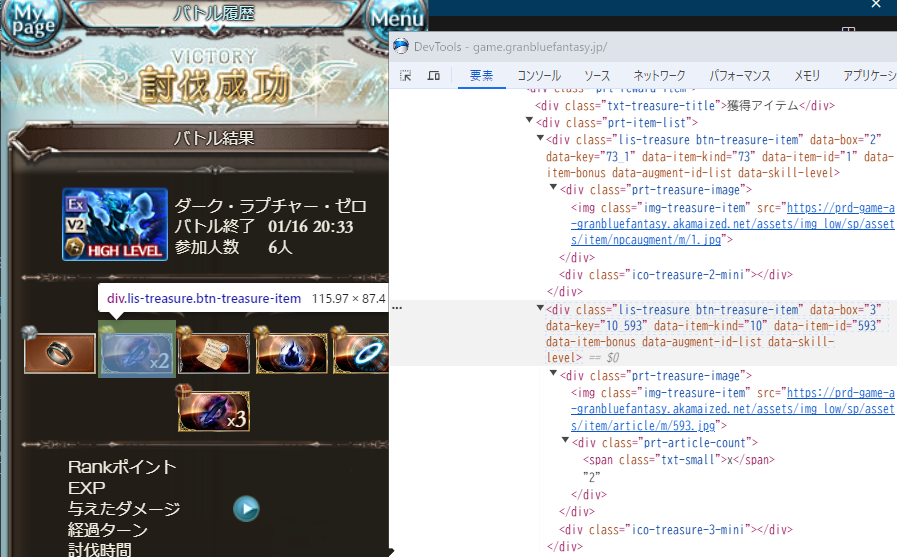Click the blue halo ring treasure item
This screenshot has height=557, width=897.
[x=361, y=353]
